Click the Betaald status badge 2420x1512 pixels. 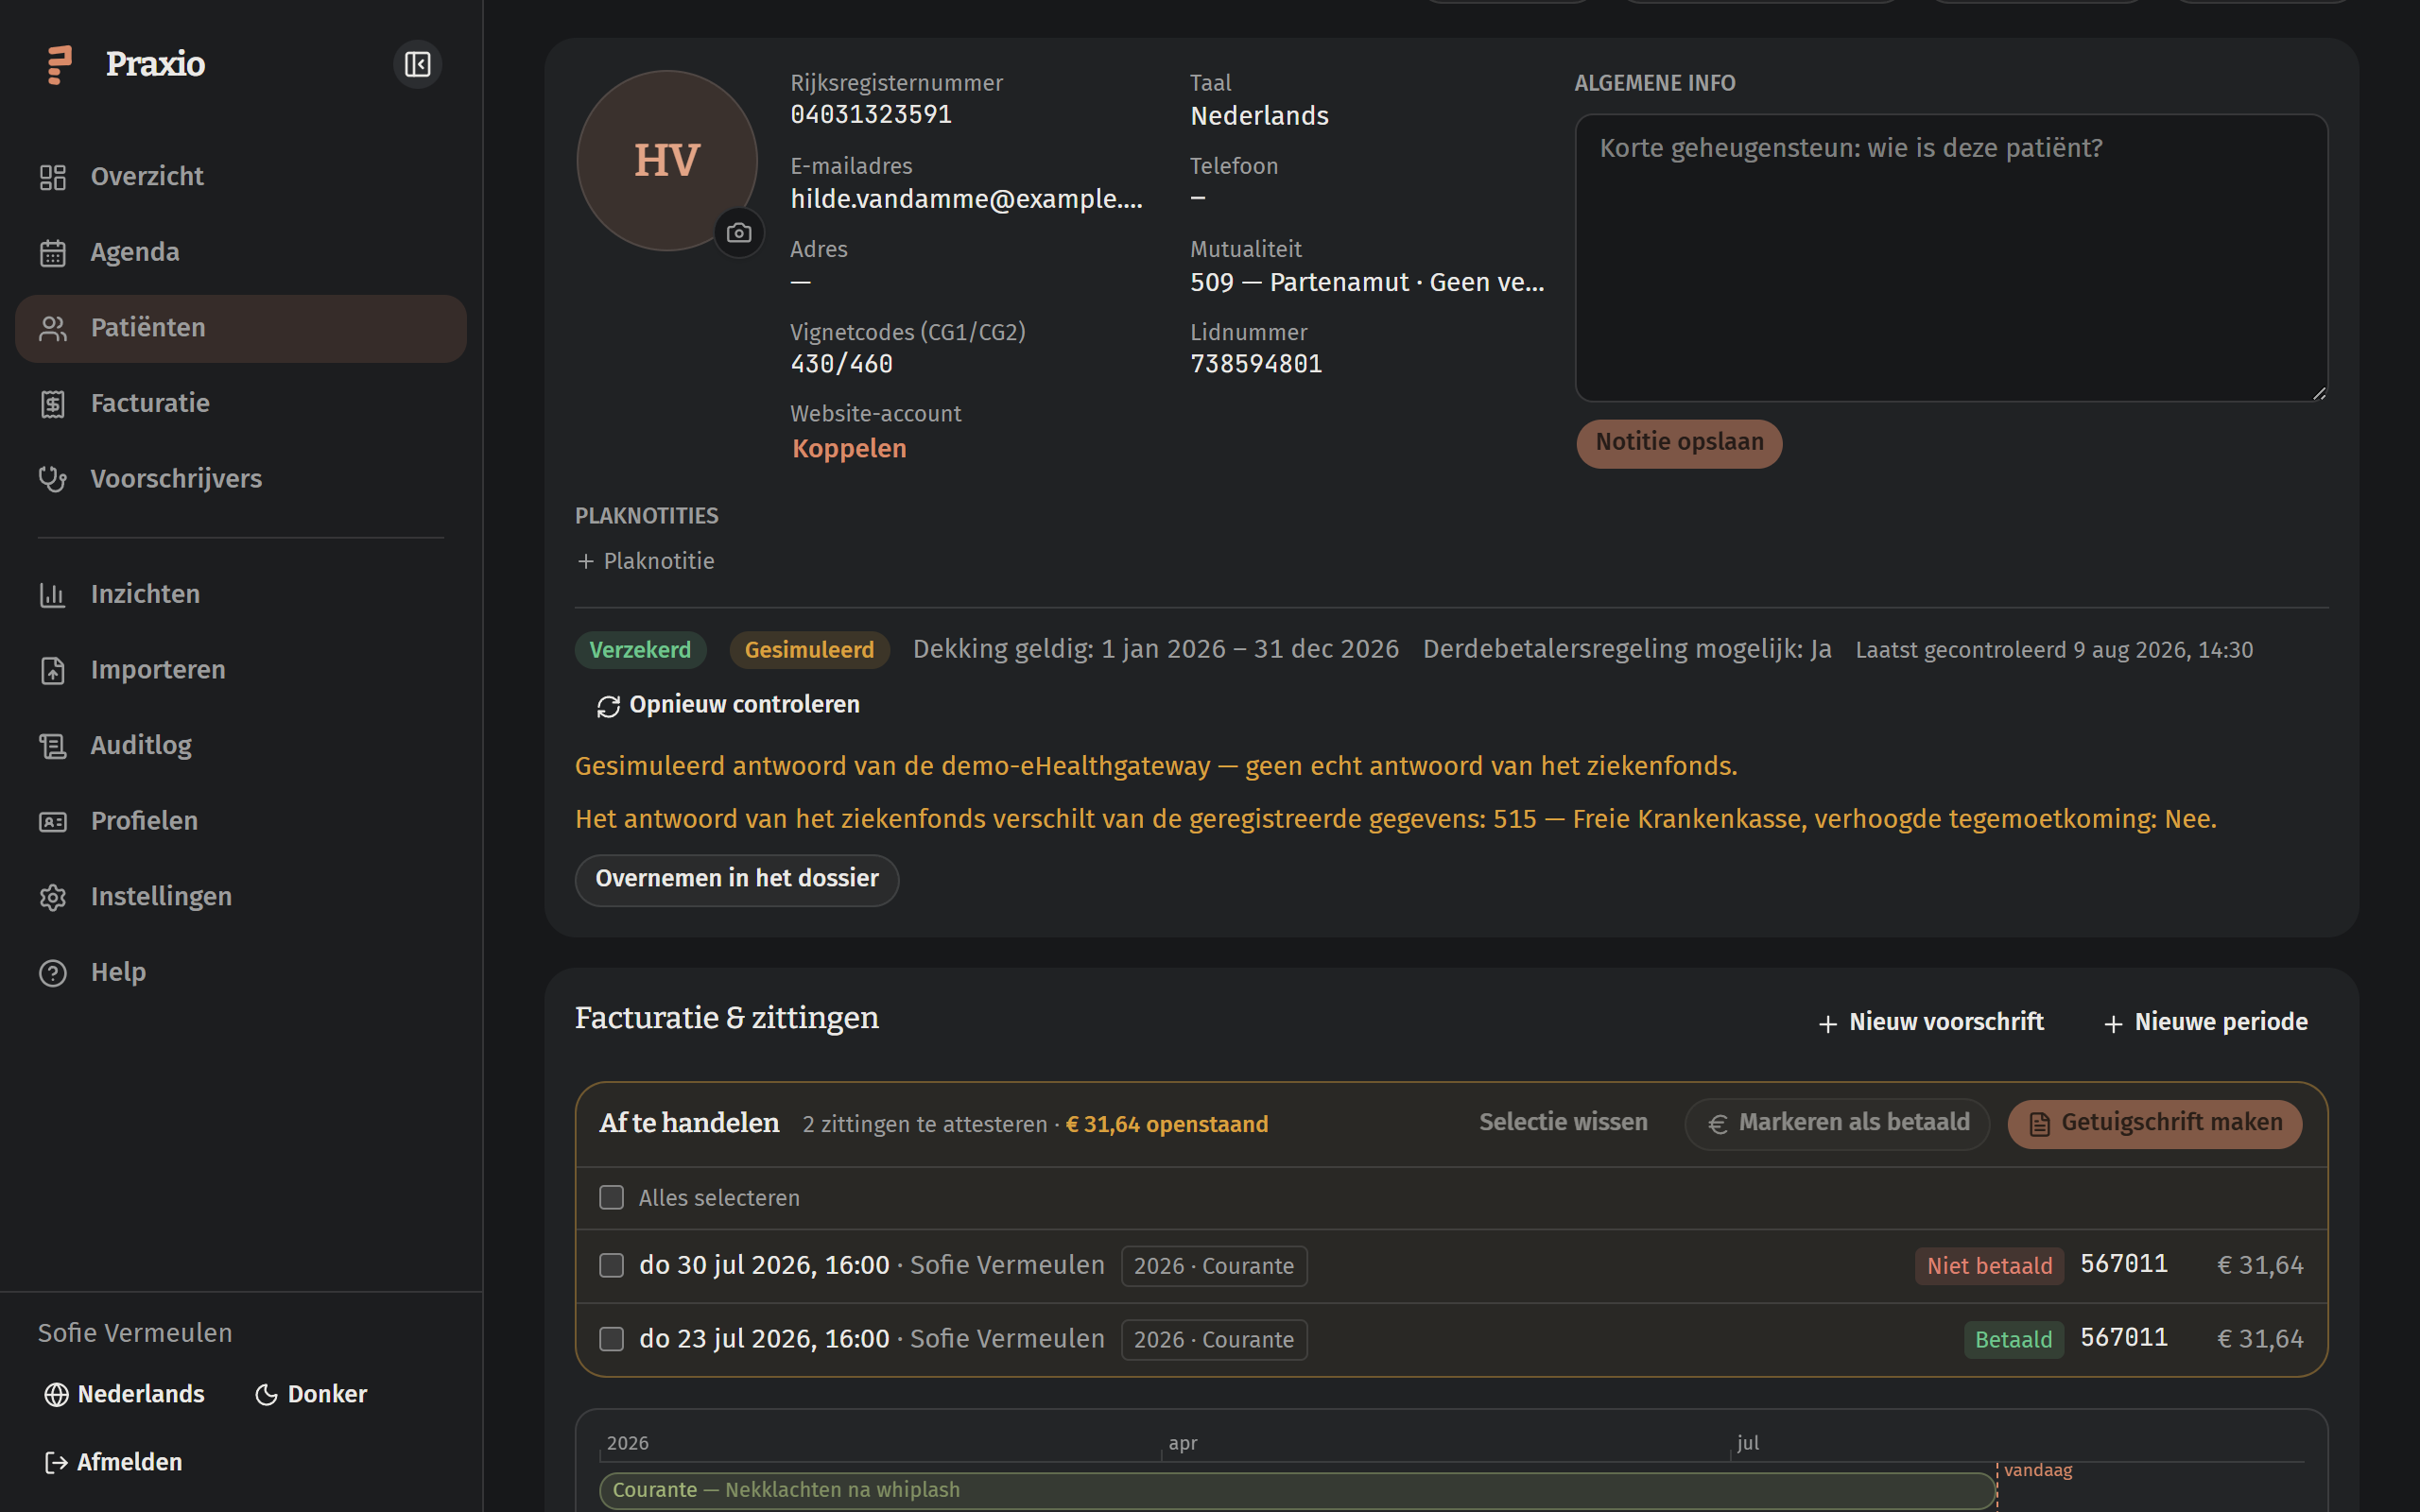pyautogui.click(x=2013, y=1340)
